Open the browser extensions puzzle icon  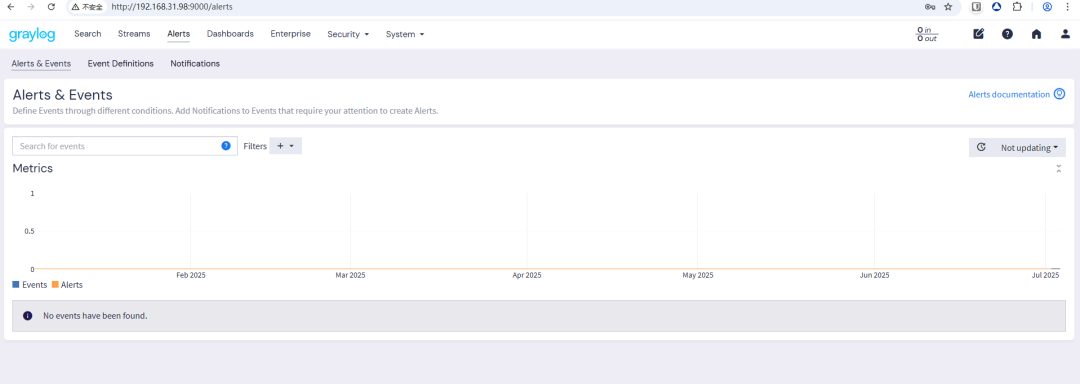pos(1017,7)
